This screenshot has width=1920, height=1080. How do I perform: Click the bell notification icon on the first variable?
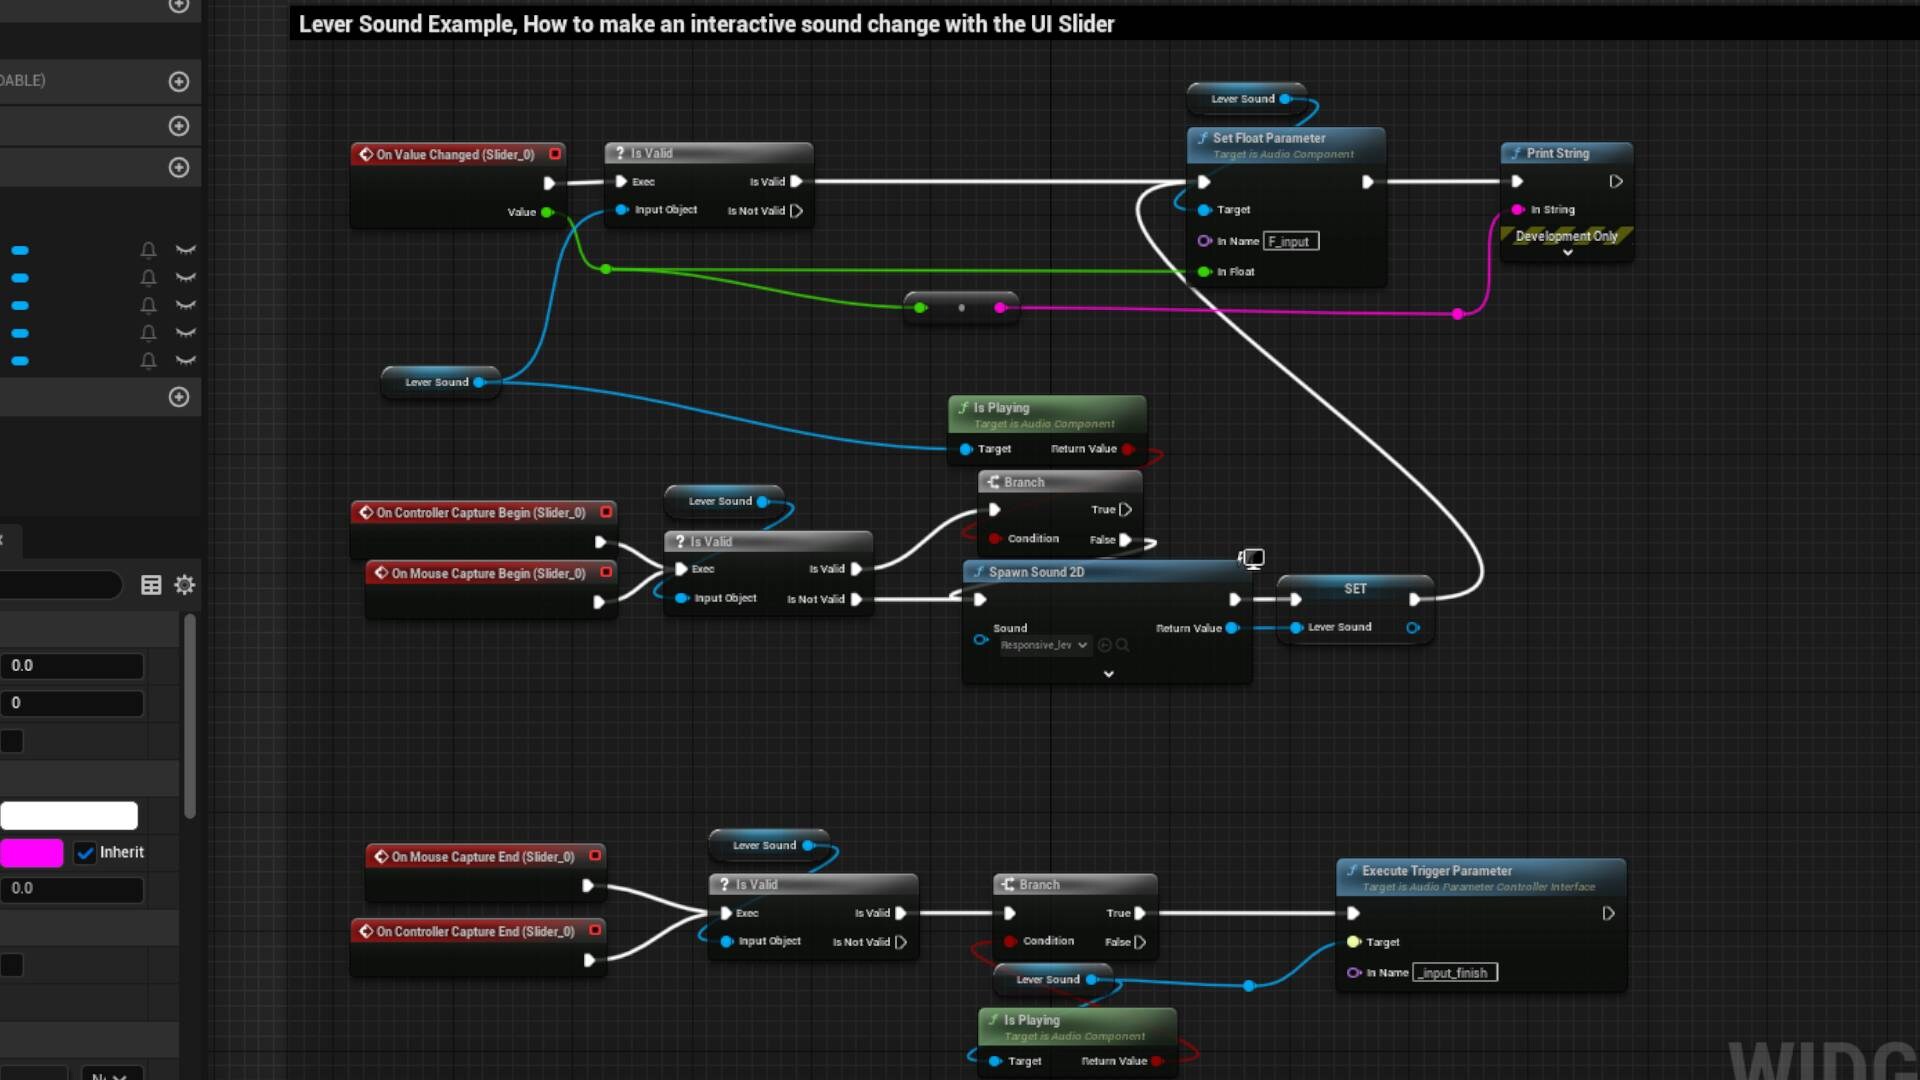pos(148,250)
